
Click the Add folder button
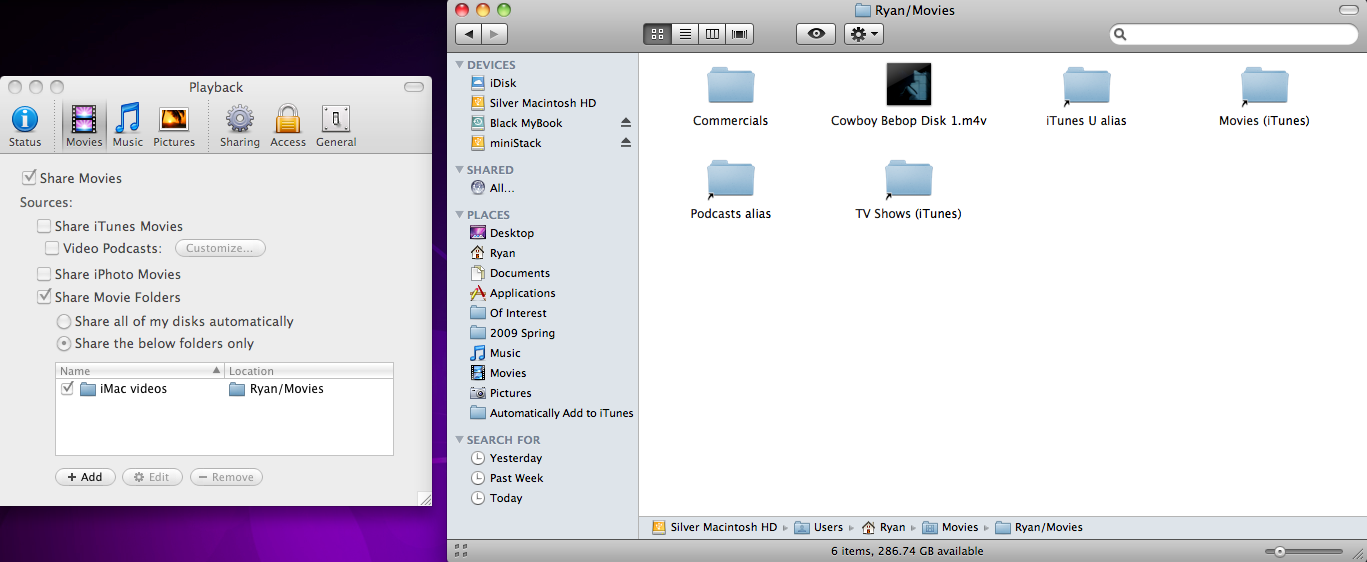pos(85,477)
